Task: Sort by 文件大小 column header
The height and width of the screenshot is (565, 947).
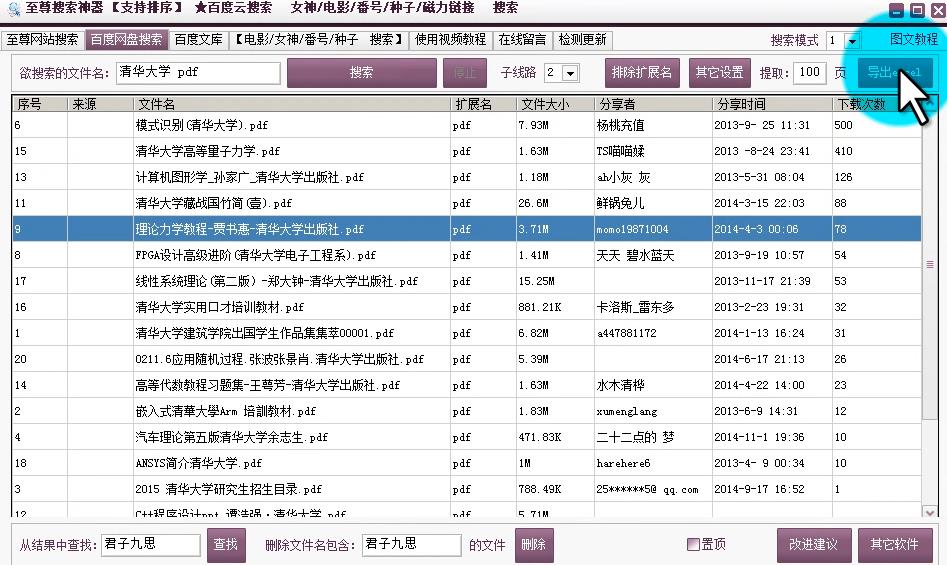Action: pyautogui.click(x=556, y=104)
